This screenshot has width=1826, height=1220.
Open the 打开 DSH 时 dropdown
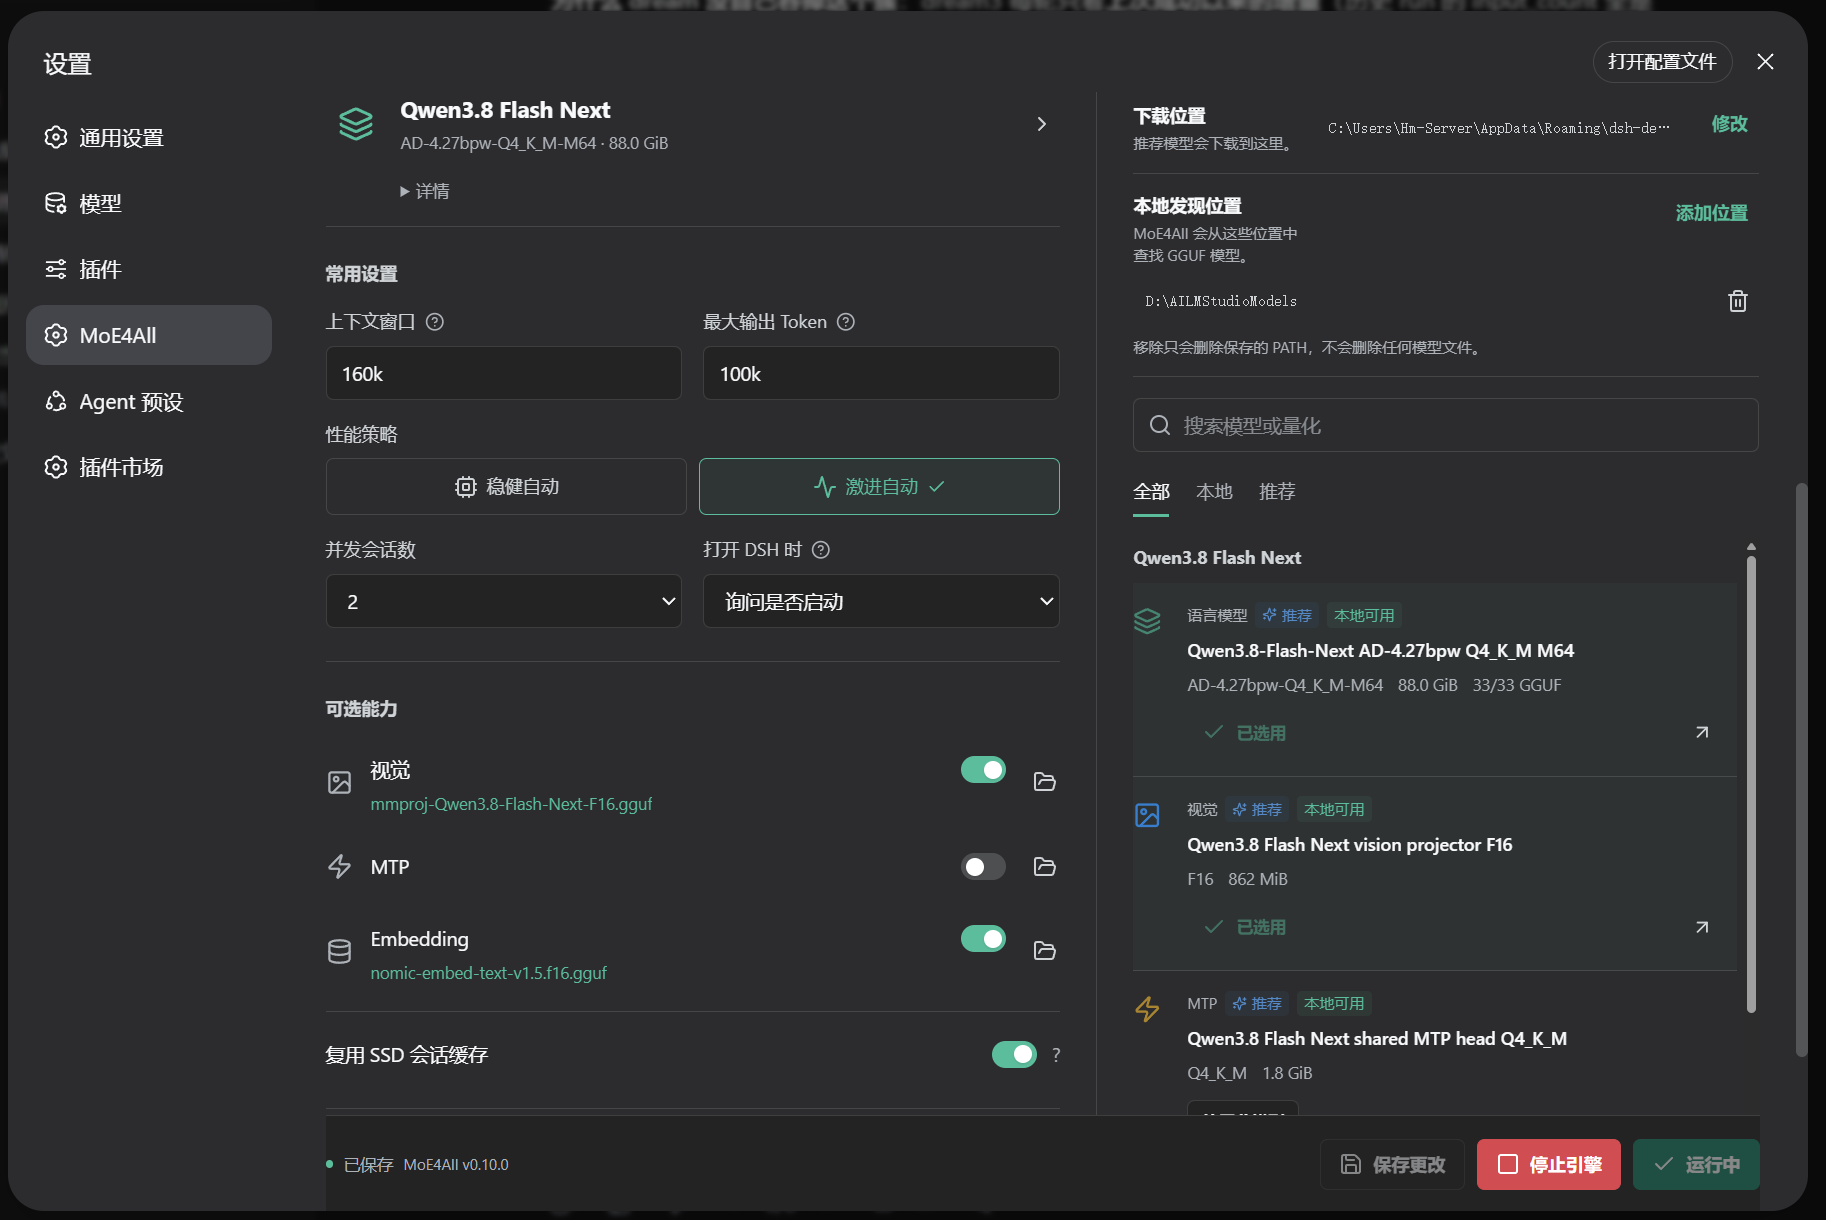coord(881,601)
